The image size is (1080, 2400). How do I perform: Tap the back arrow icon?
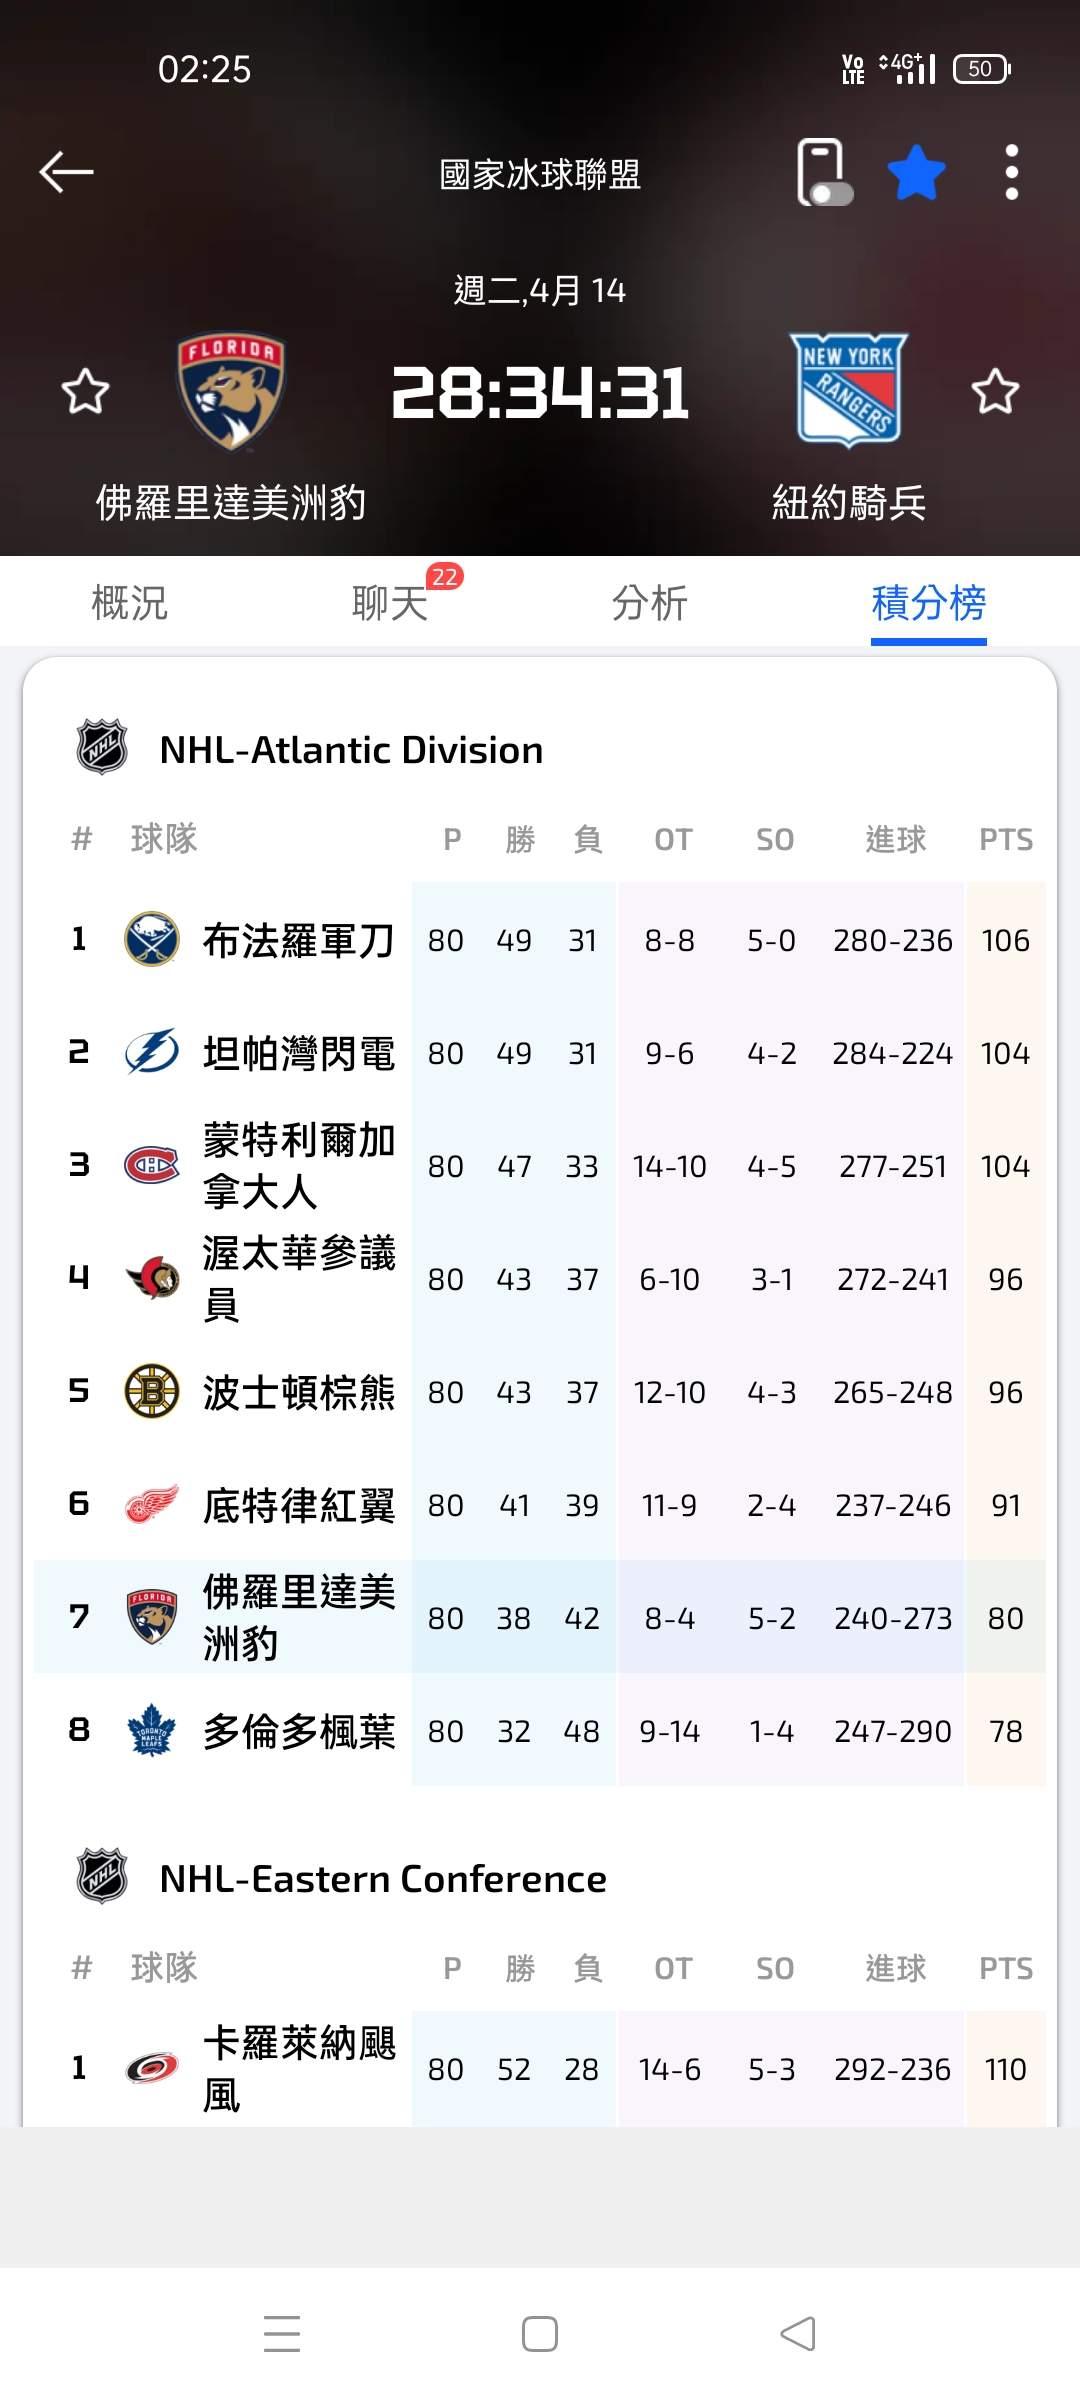pos(66,172)
